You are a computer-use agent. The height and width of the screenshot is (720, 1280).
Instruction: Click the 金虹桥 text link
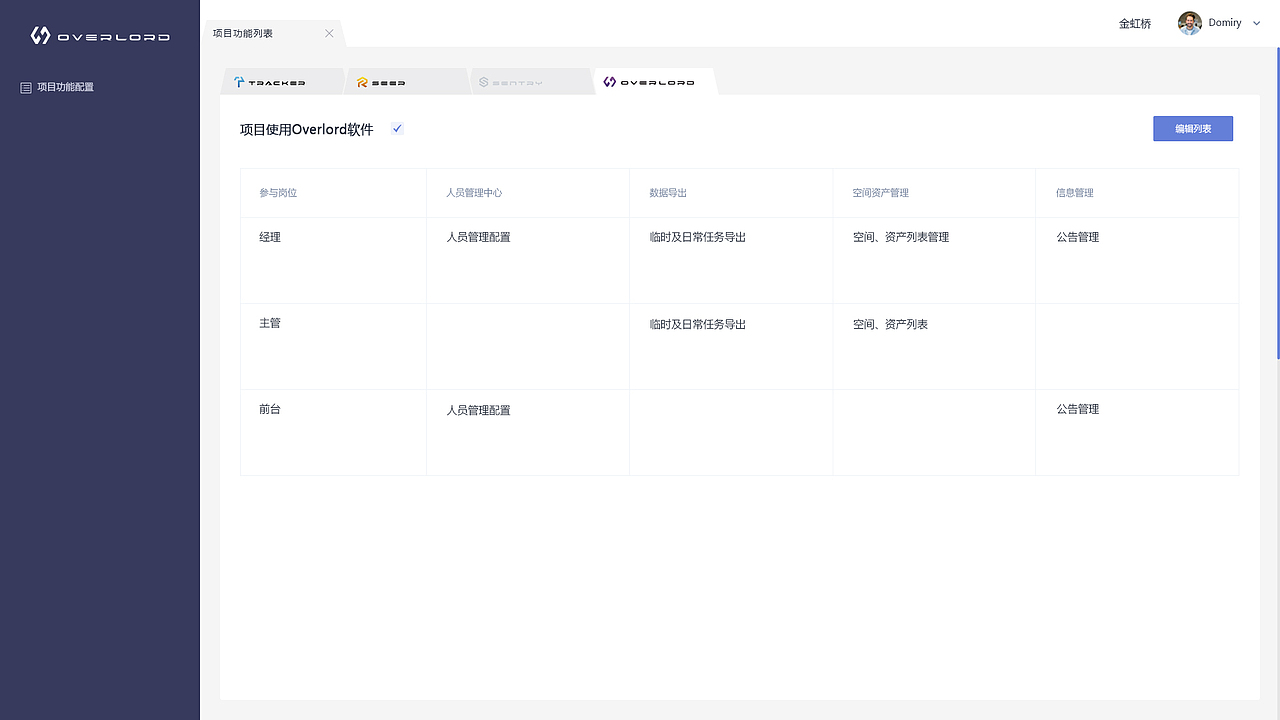click(x=1134, y=22)
